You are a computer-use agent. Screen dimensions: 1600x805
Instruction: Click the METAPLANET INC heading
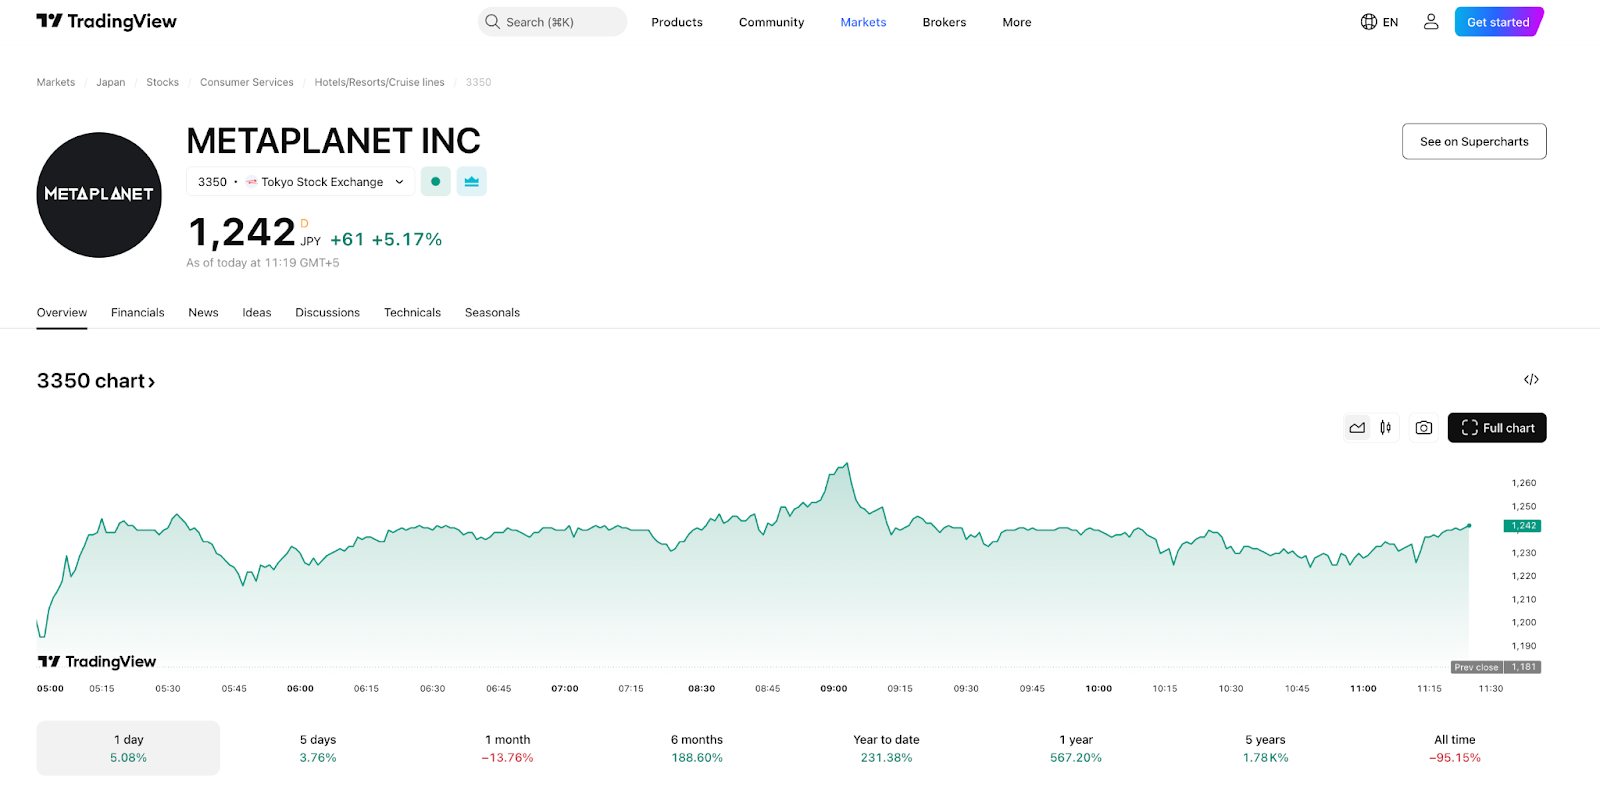click(x=334, y=141)
